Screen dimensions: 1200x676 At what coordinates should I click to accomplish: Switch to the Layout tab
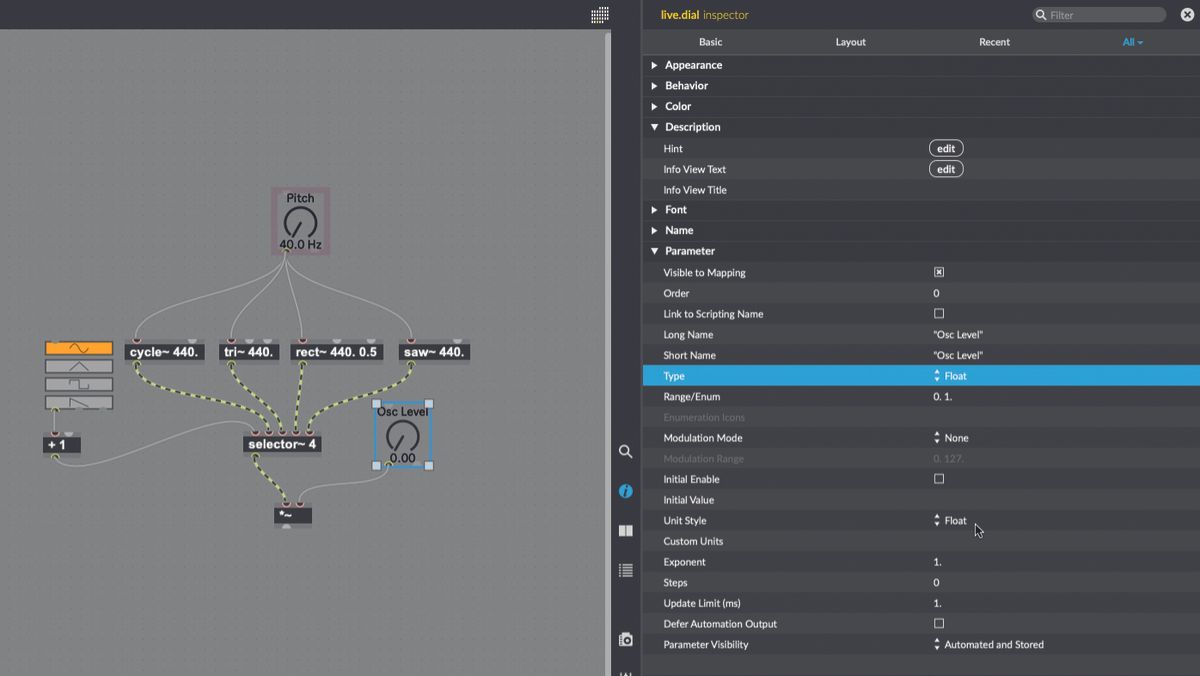(851, 42)
